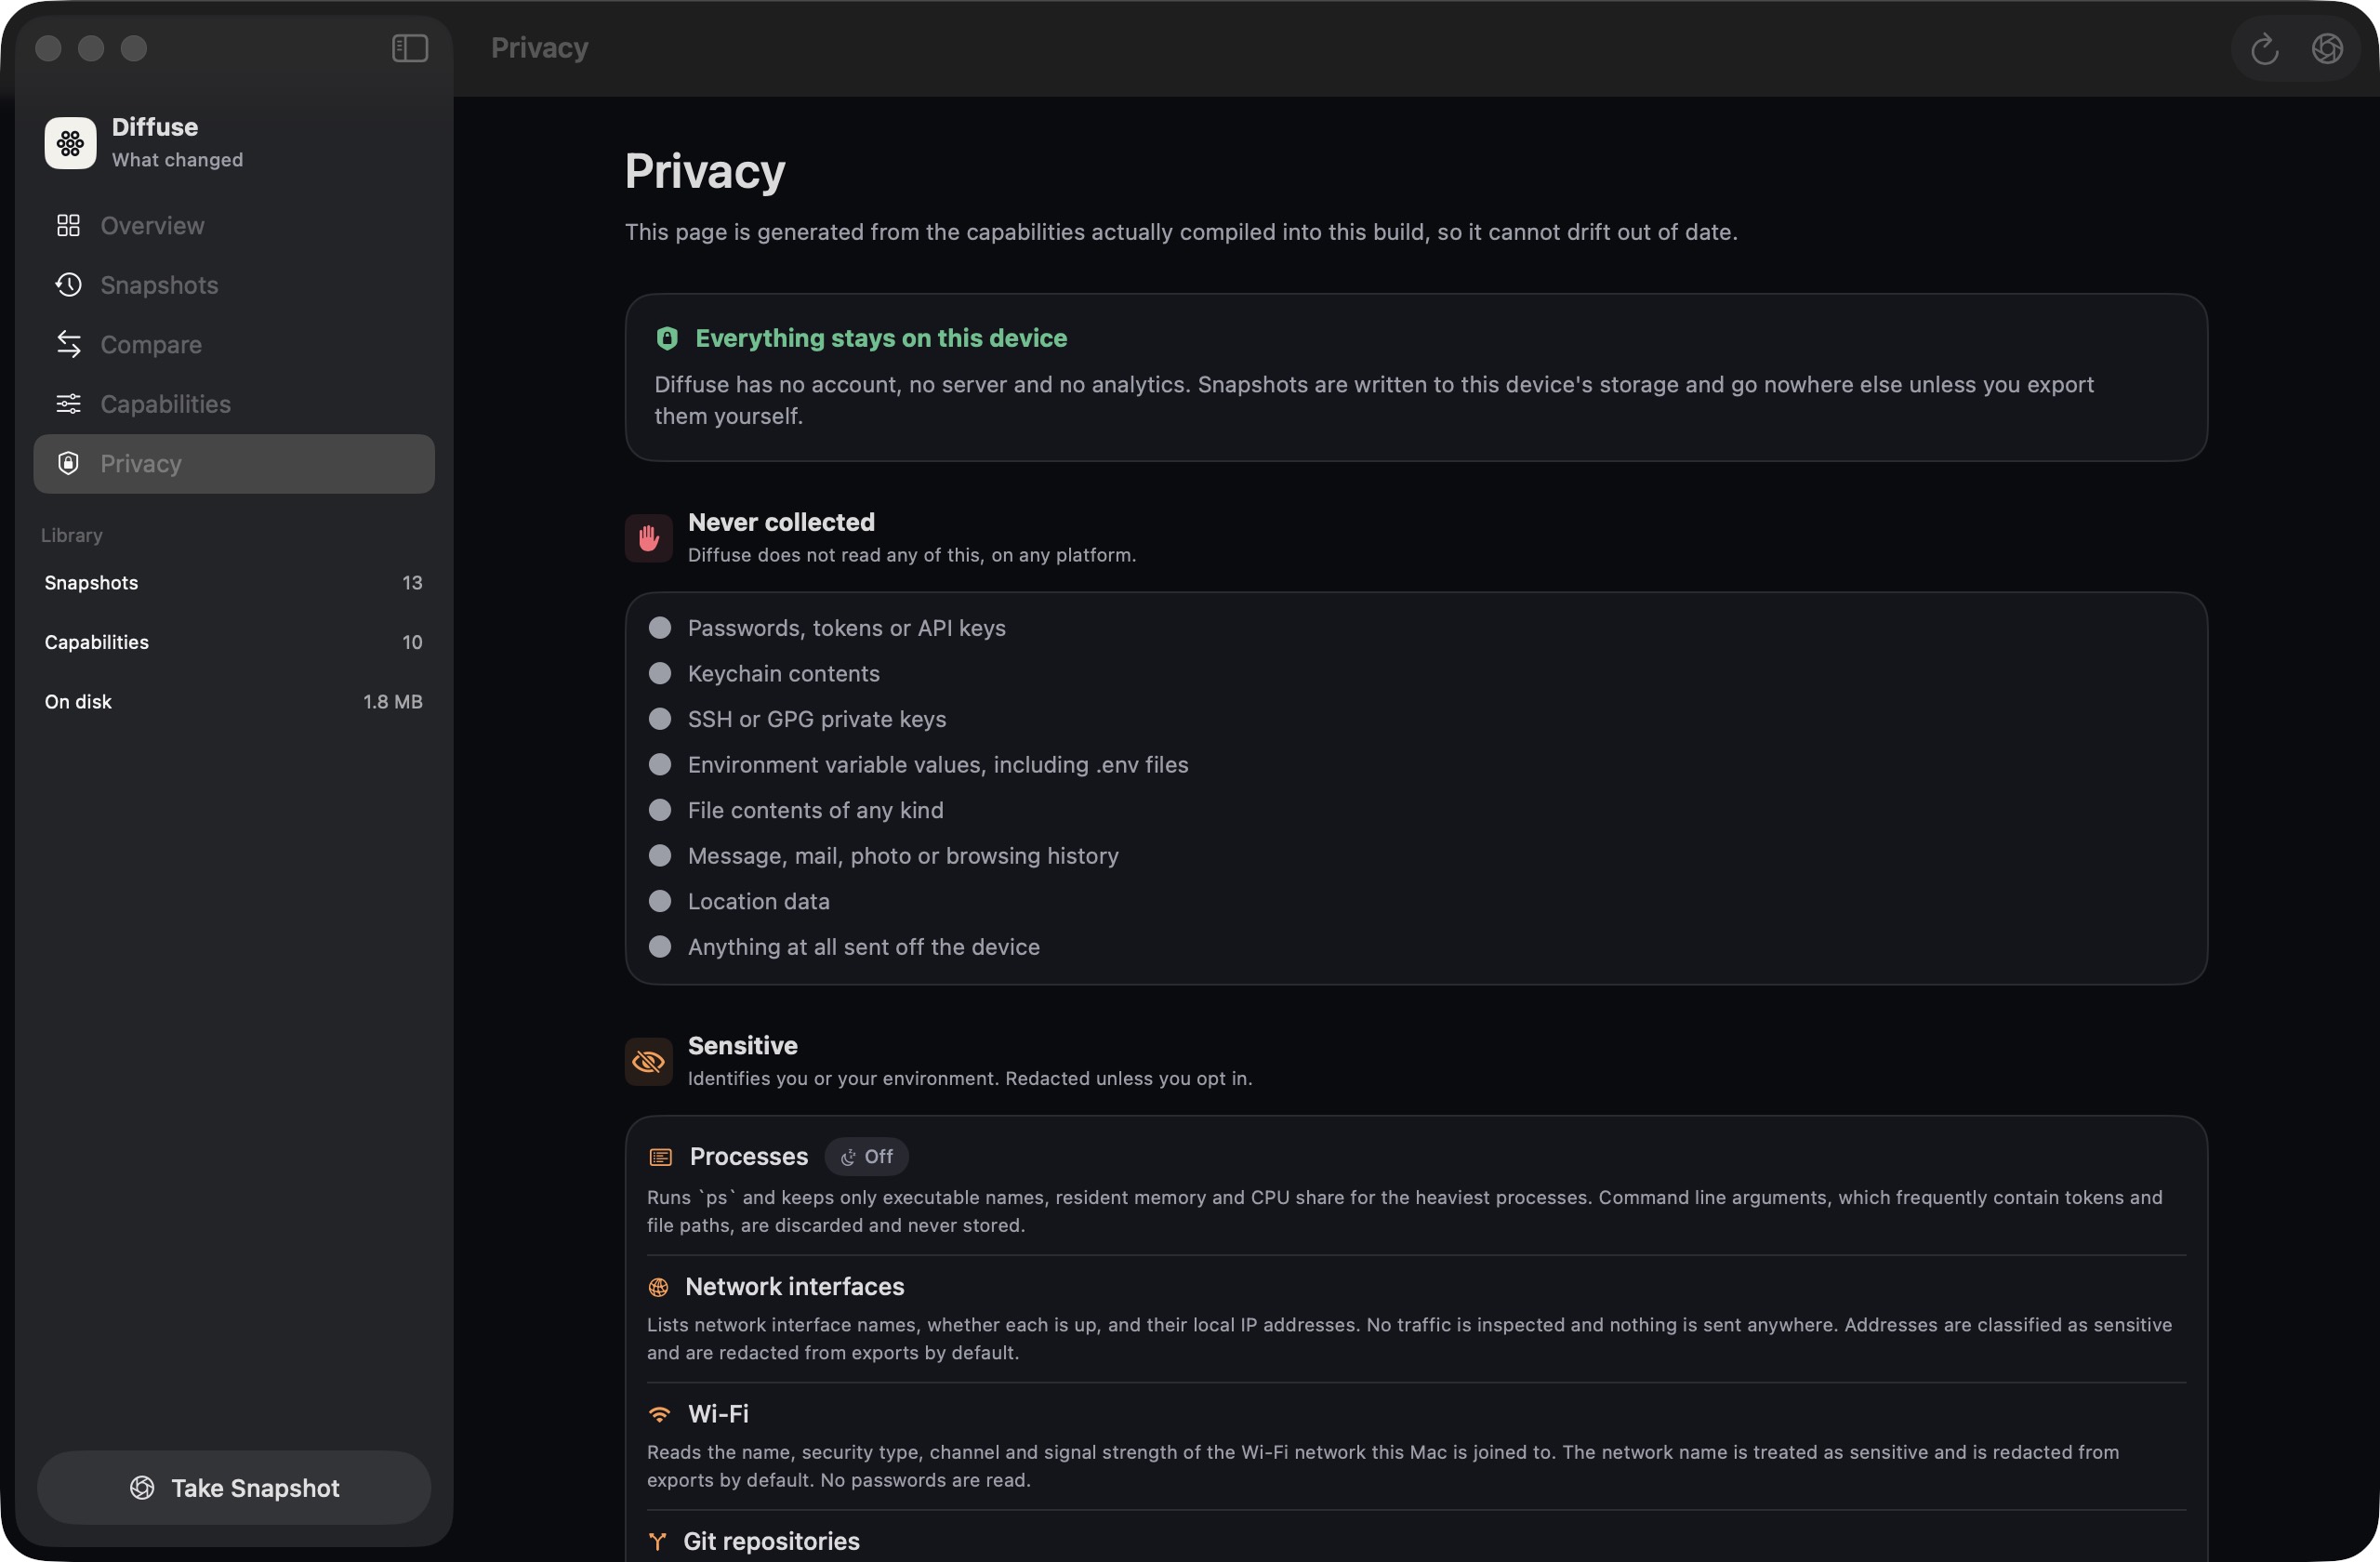Click the Processes entry title

pyautogui.click(x=749, y=1157)
